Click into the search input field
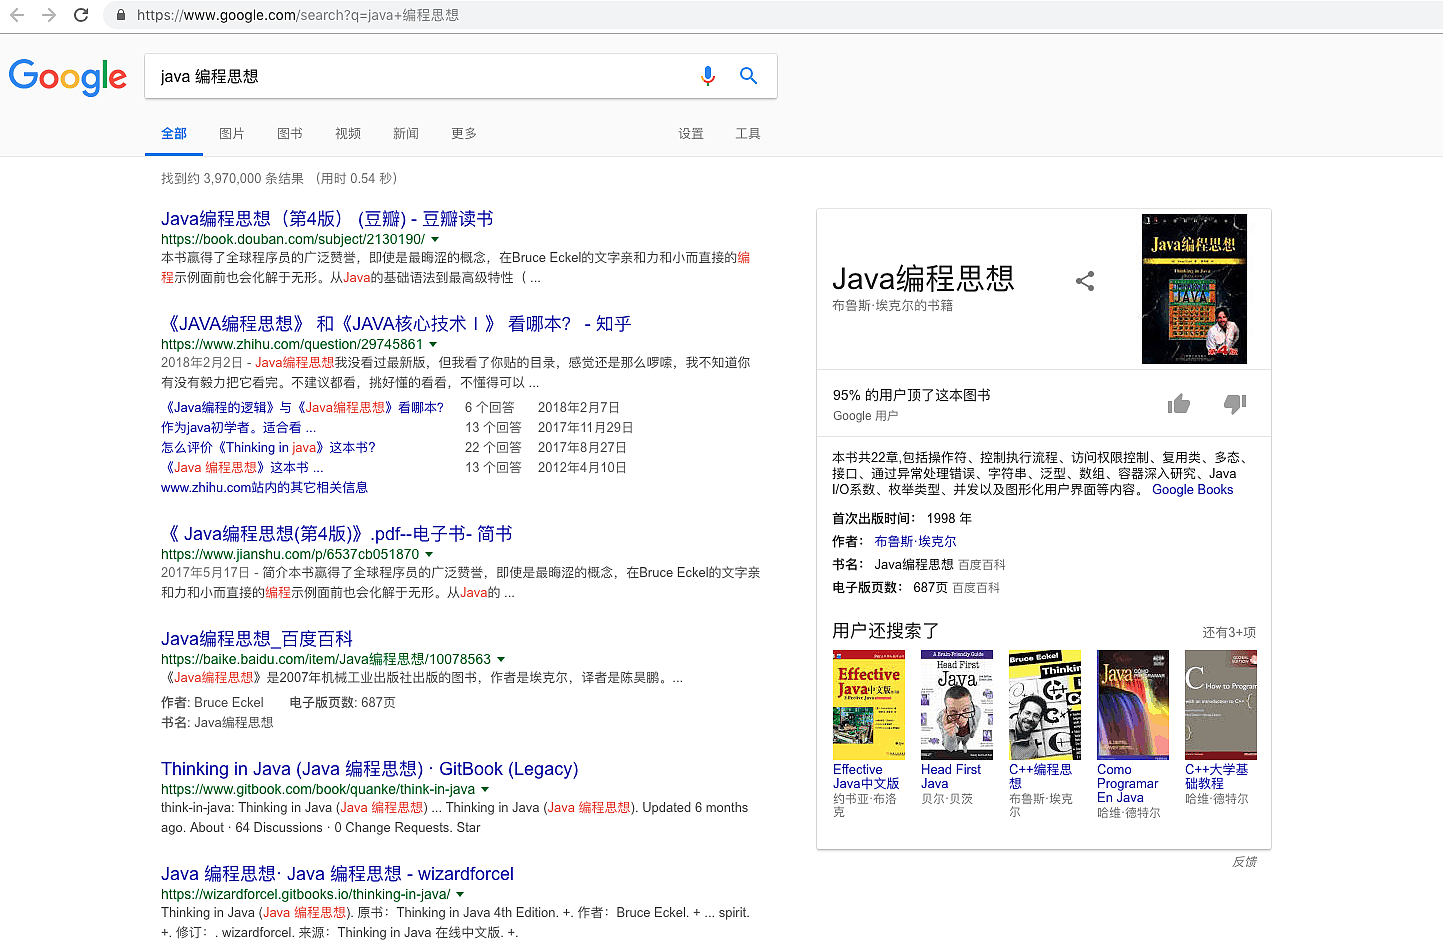The image size is (1443, 948). pyautogui.click(x=420, y=76)
